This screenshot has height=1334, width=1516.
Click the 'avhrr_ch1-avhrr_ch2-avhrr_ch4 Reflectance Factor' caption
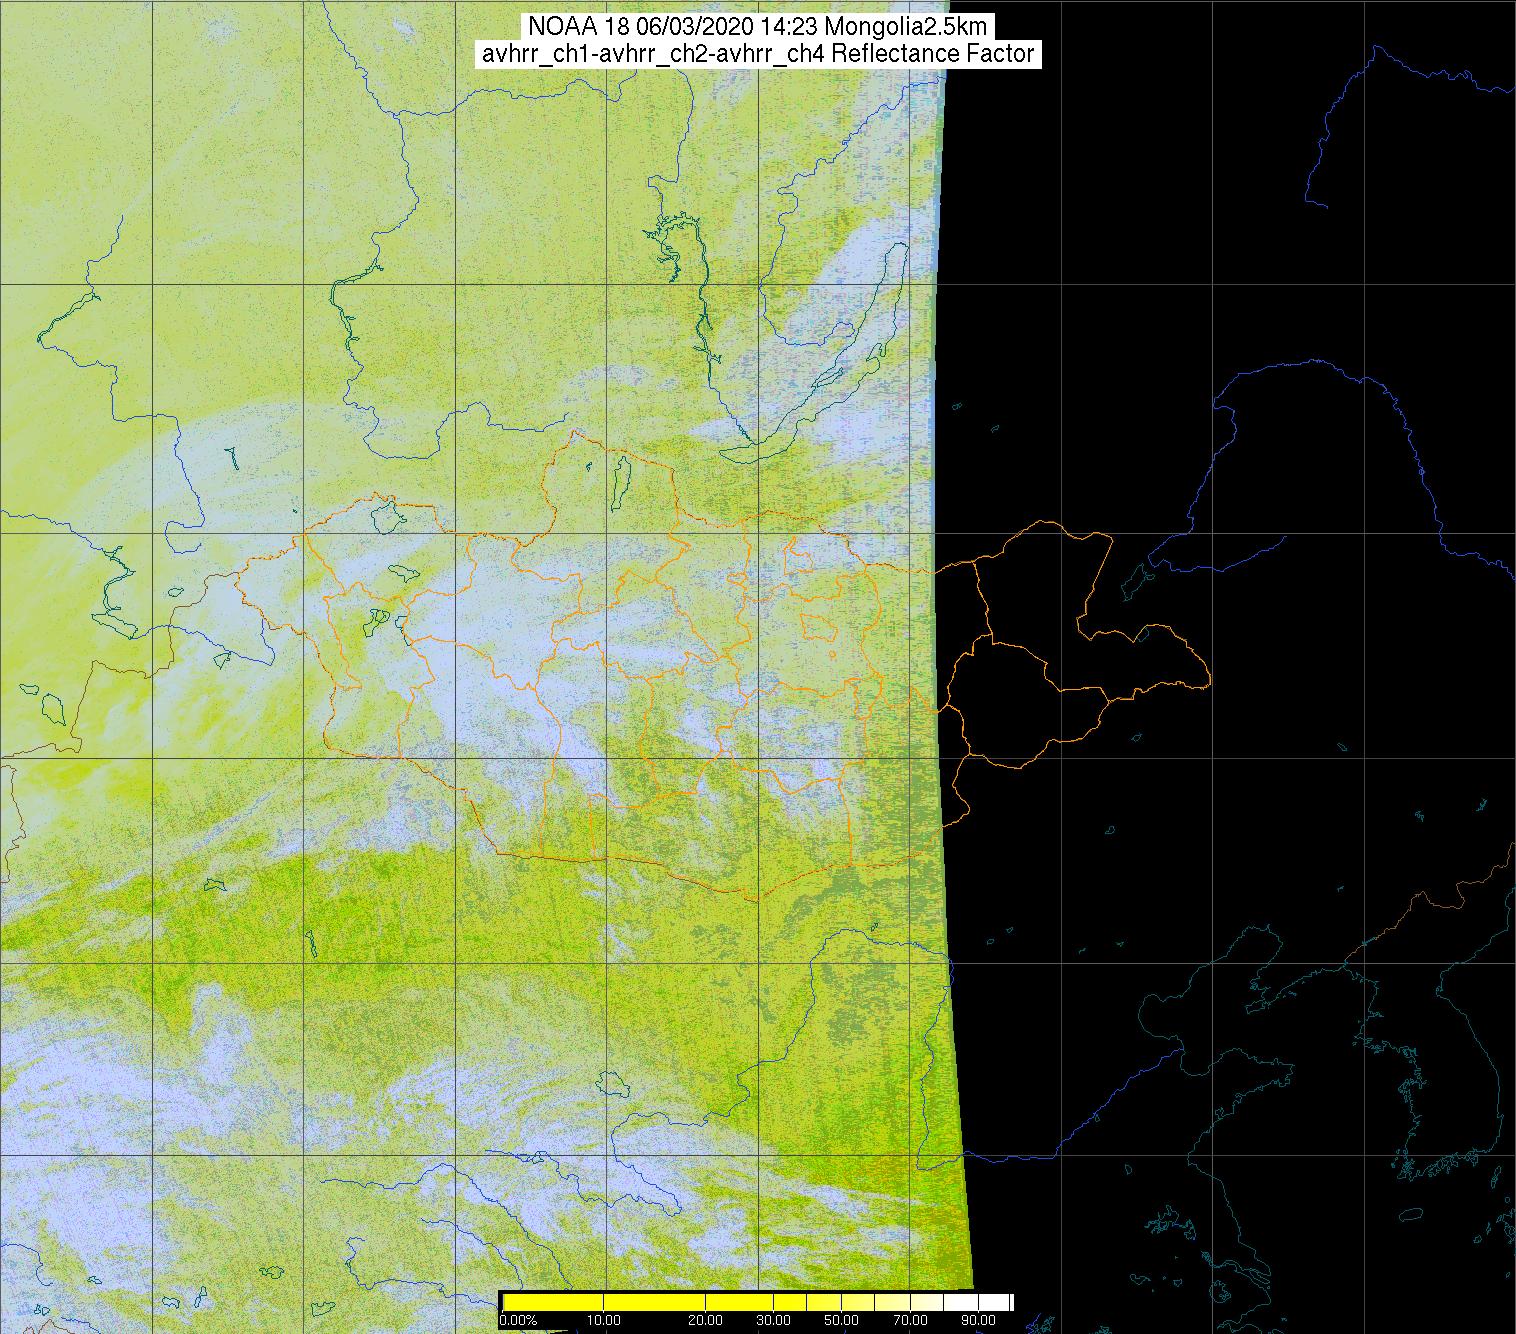758,54
